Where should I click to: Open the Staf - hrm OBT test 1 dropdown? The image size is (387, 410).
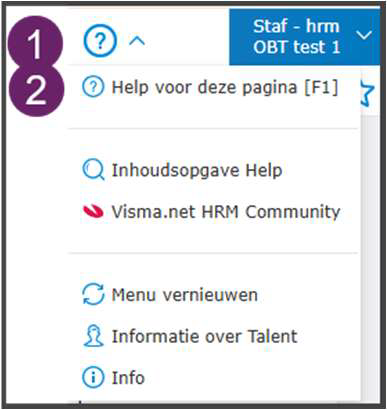click(305, 37)
